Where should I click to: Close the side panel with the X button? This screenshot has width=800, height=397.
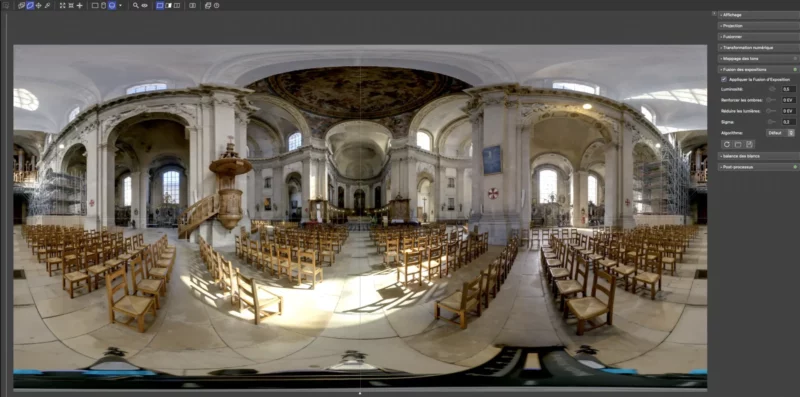[714, 14]
